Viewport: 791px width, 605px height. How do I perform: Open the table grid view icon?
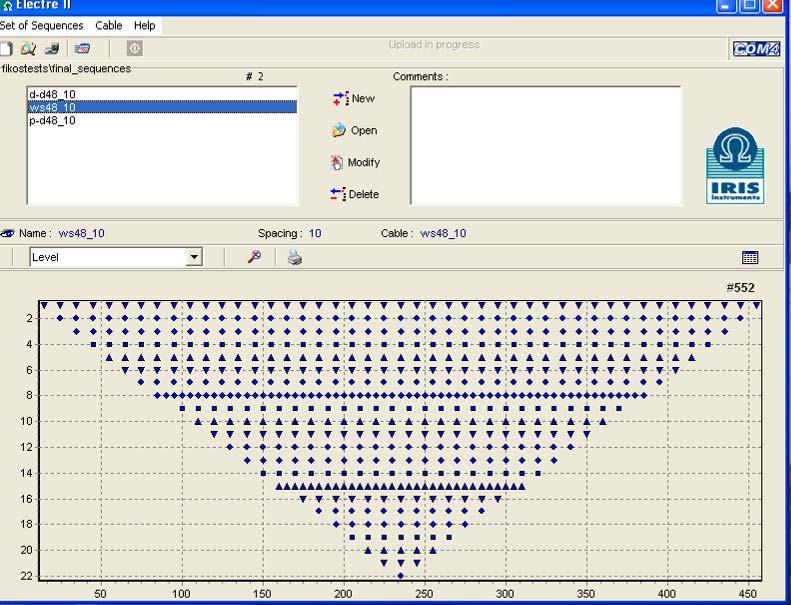pos(750,257)
